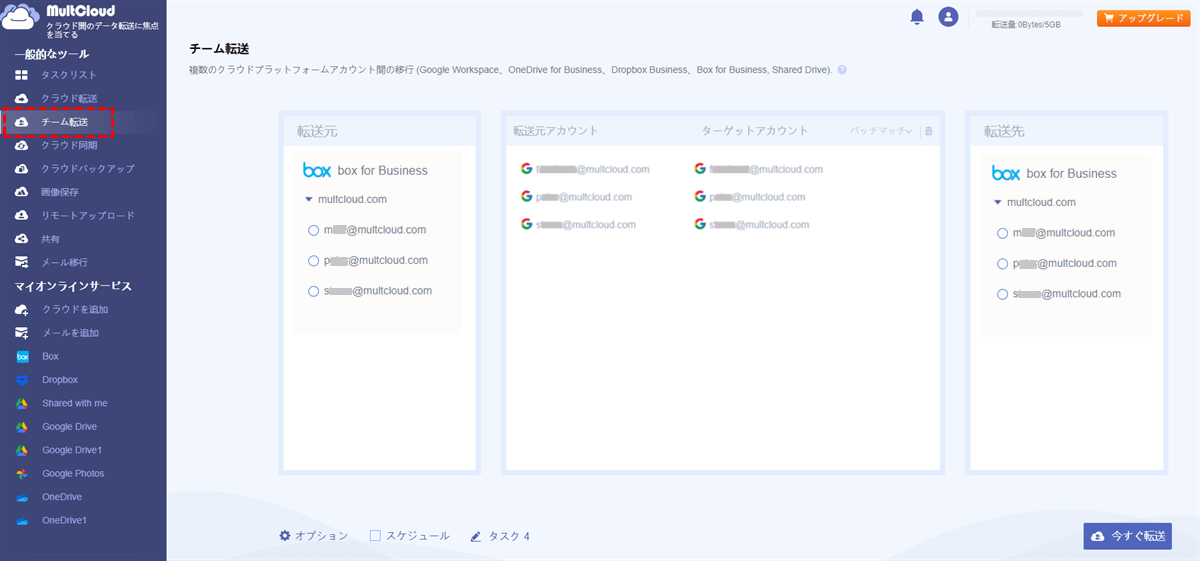This screenshot has width=1200, height=561.
Task: Open オプション settings link
Action: click(x=321, y=536)
